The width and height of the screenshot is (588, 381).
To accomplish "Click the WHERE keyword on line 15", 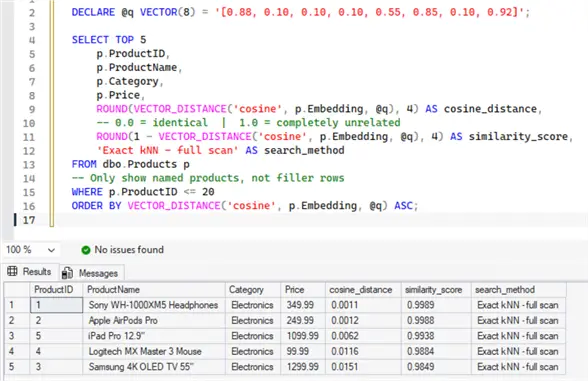I will tap(87, 192).
